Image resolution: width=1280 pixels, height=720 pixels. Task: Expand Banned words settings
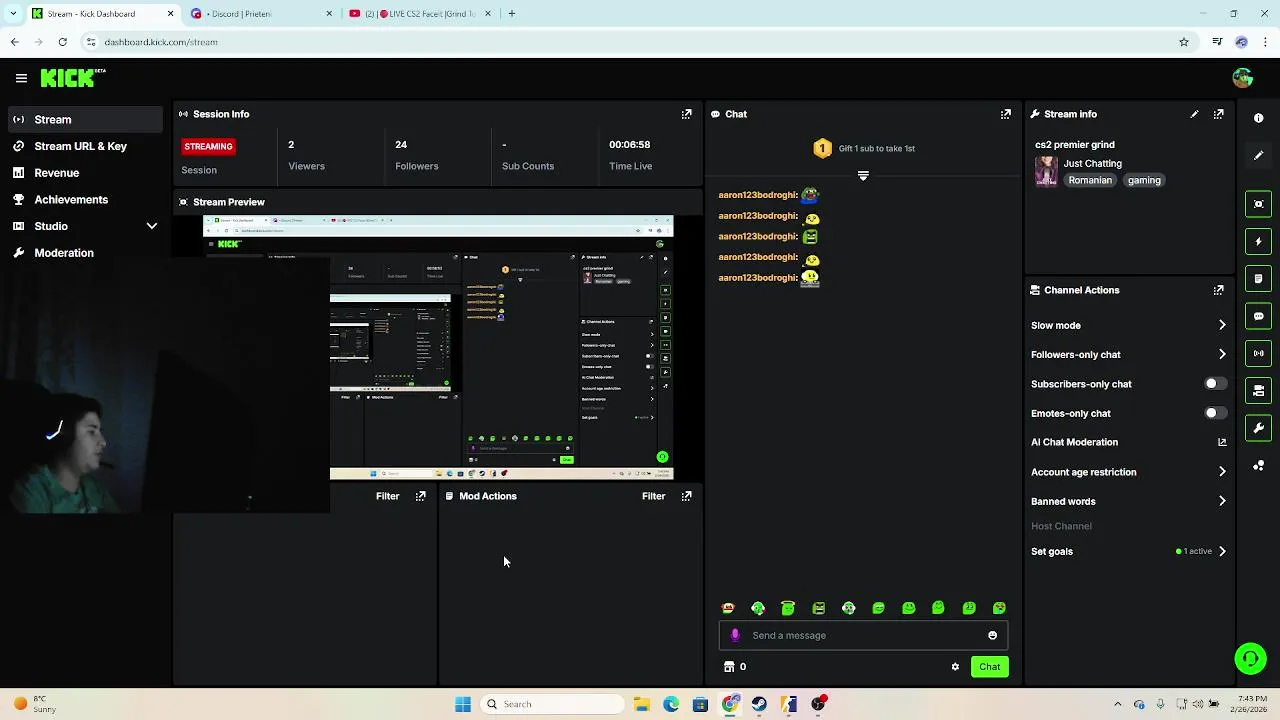[x=1222, y=501]
